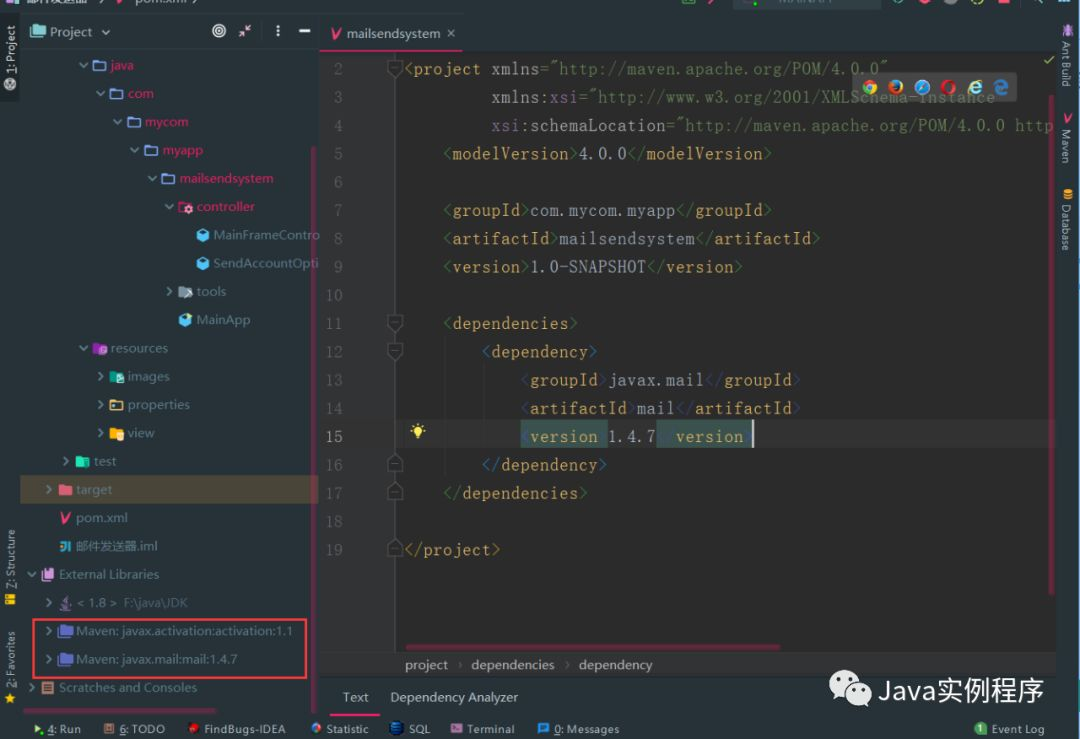Click the locate target icon in Project panel

pyautogui.click(x=219, y=32)
